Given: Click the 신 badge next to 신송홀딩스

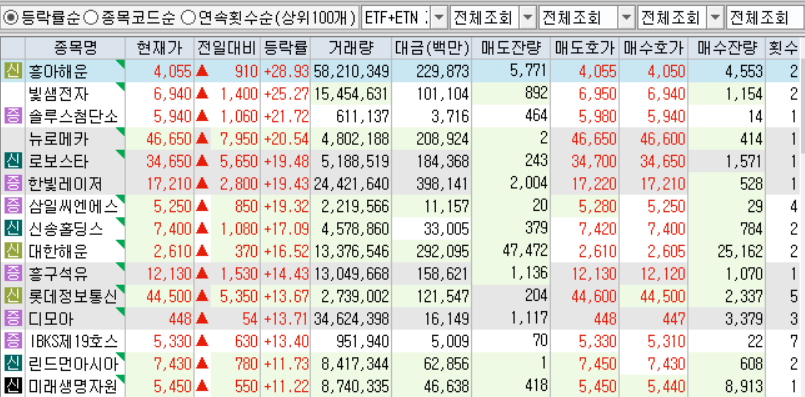Looking at the screenshot, I should click(13, 229).
